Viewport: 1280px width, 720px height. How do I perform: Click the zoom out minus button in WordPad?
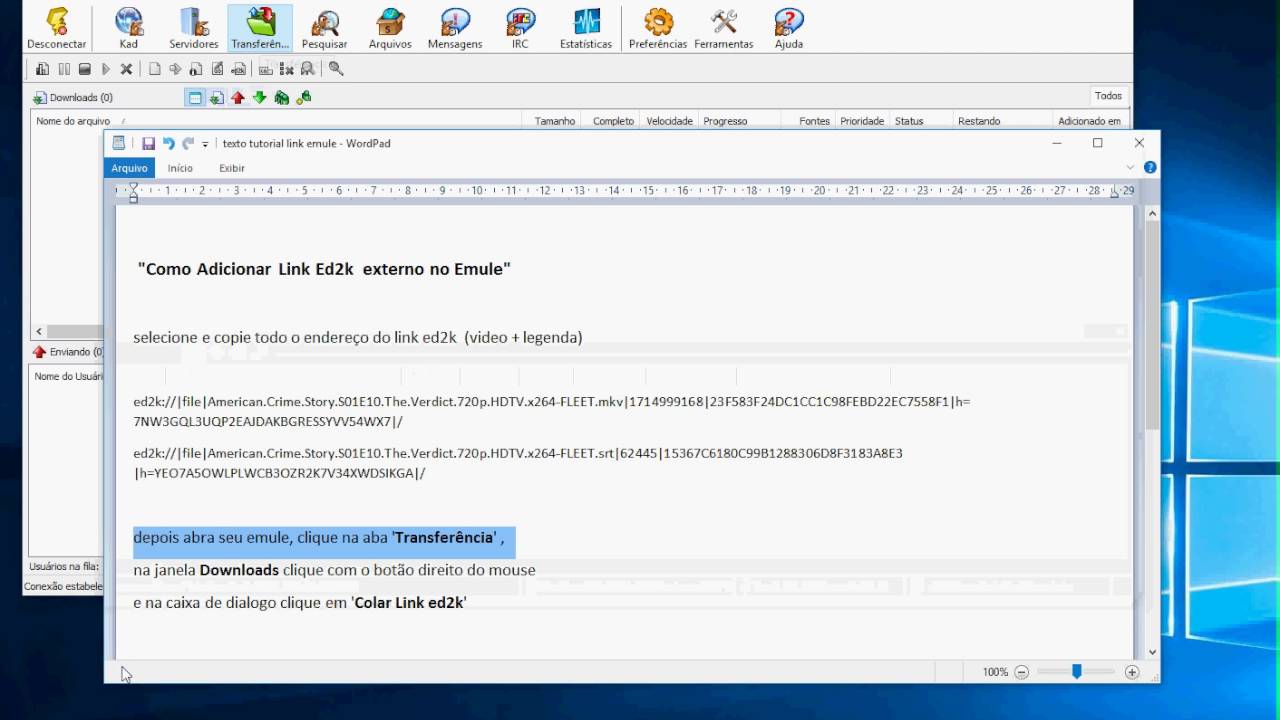[1022, 672]
